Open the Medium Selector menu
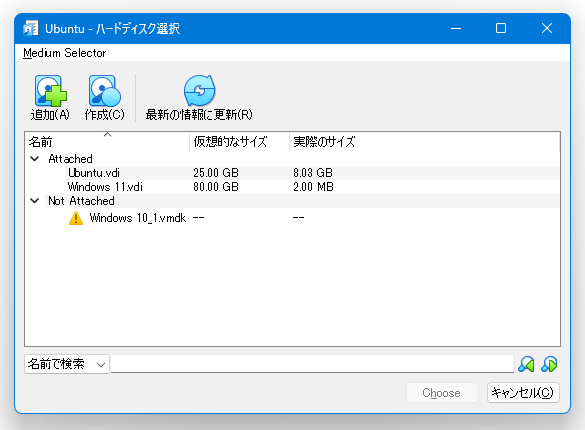The width and height of the screenshot is (585, 430). pyautogui.click(x=65, y=53)
